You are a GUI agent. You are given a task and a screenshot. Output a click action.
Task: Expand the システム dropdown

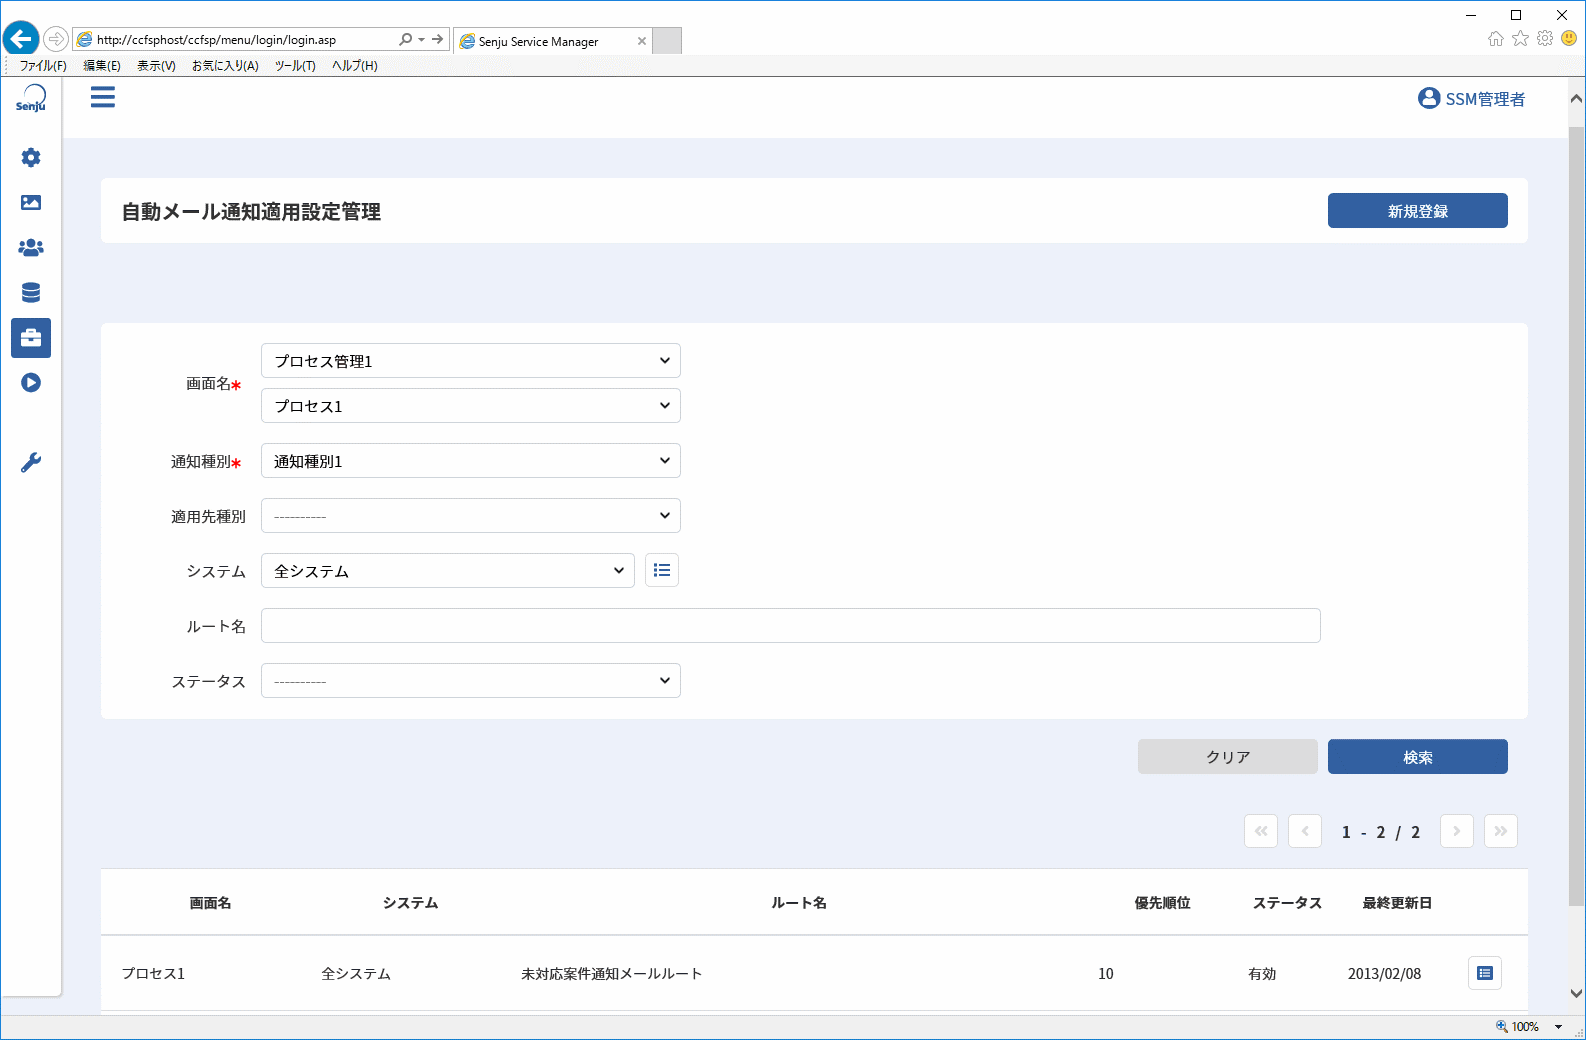(448, 571)
